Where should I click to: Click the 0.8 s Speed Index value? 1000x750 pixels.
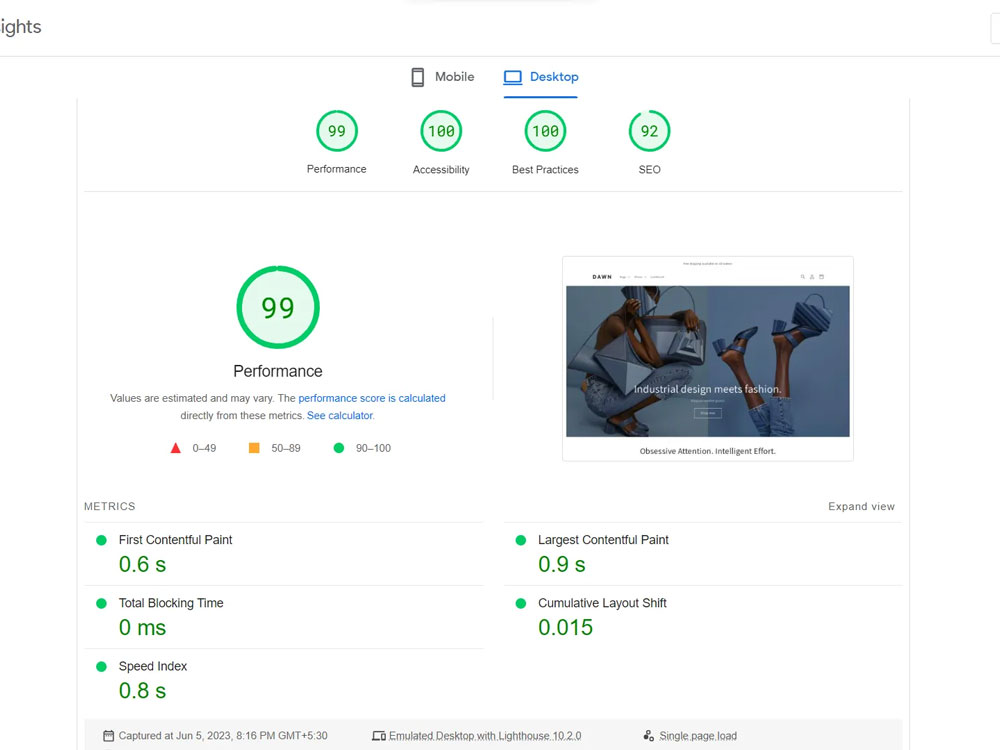(x=142, y=691)
